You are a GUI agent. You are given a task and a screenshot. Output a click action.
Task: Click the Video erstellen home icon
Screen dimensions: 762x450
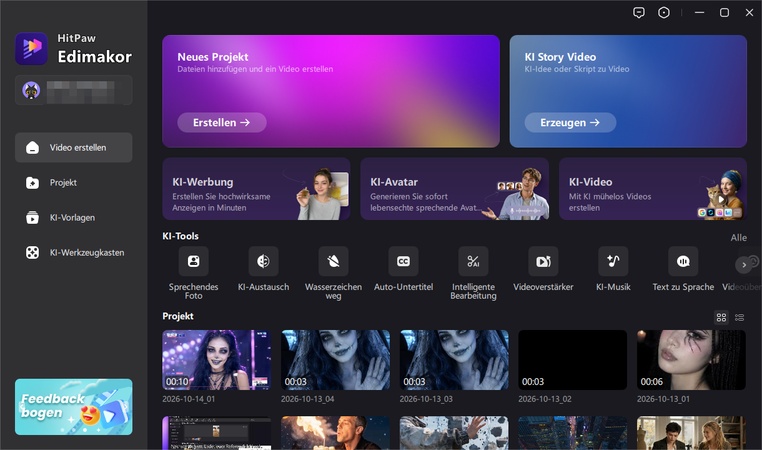tap(32, 148)
